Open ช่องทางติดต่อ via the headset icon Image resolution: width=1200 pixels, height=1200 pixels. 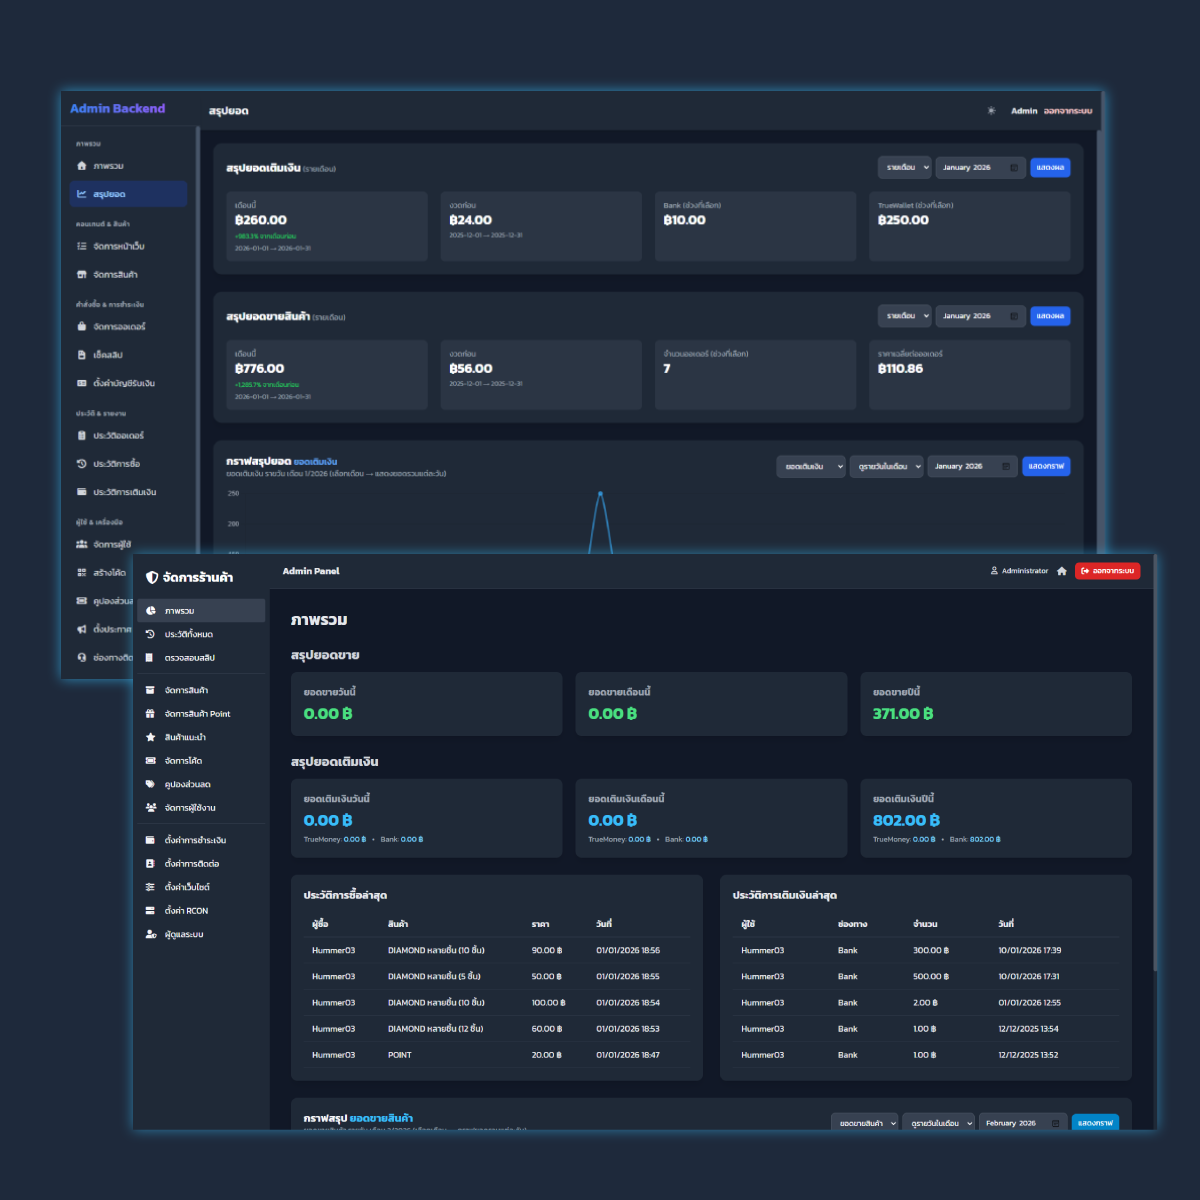coord(80,657)
